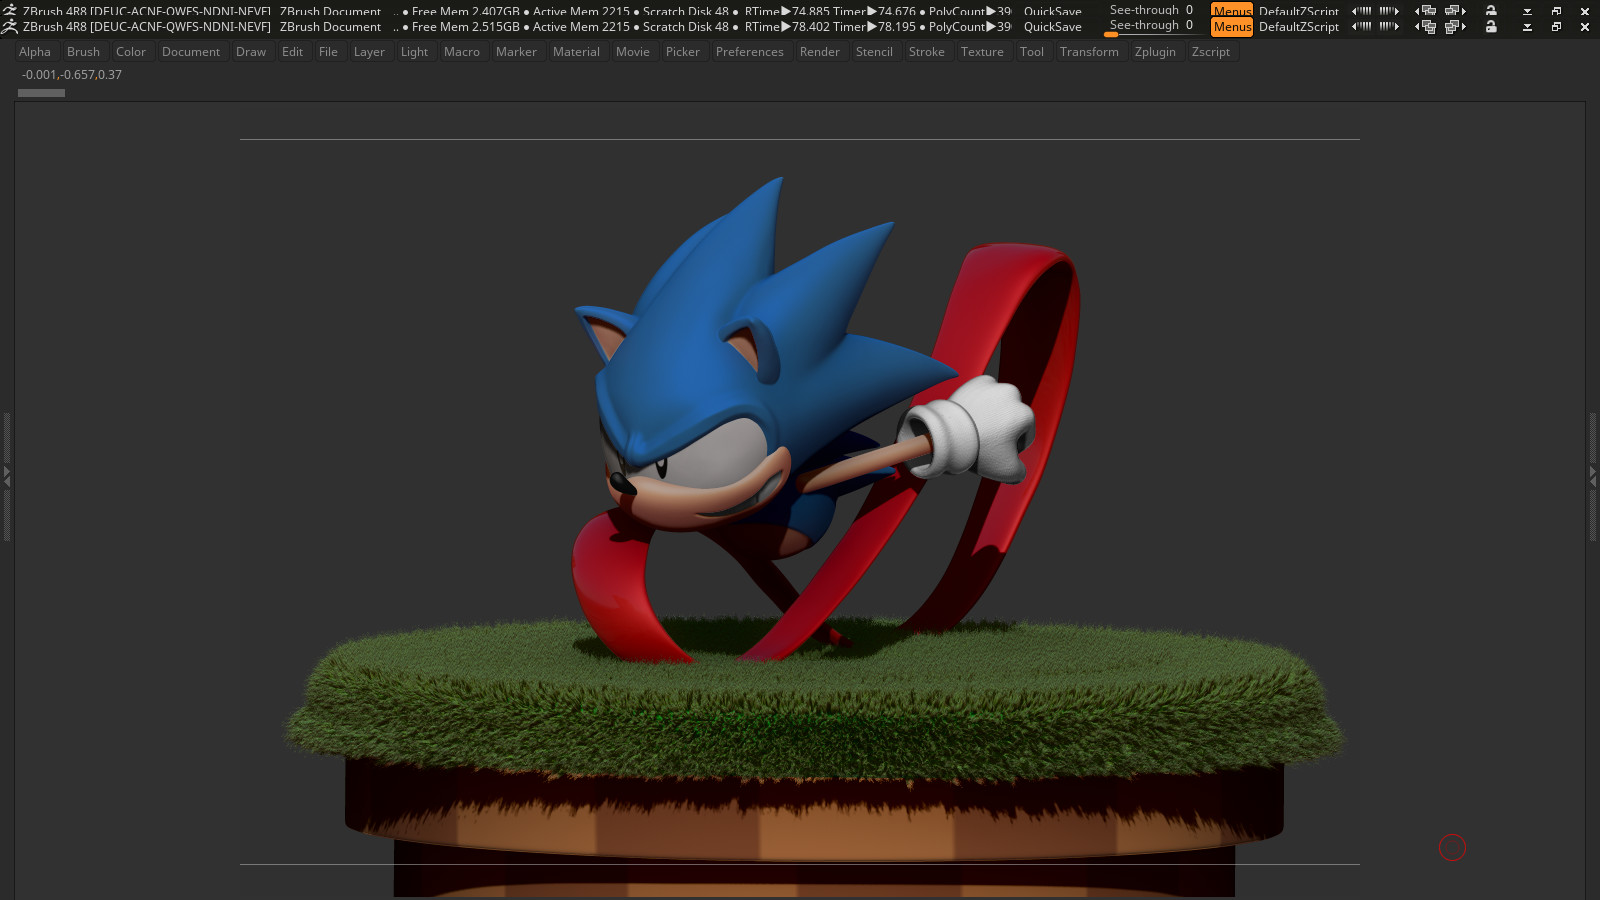
Task: Open the Texture menu
Action: click(982, 52)
